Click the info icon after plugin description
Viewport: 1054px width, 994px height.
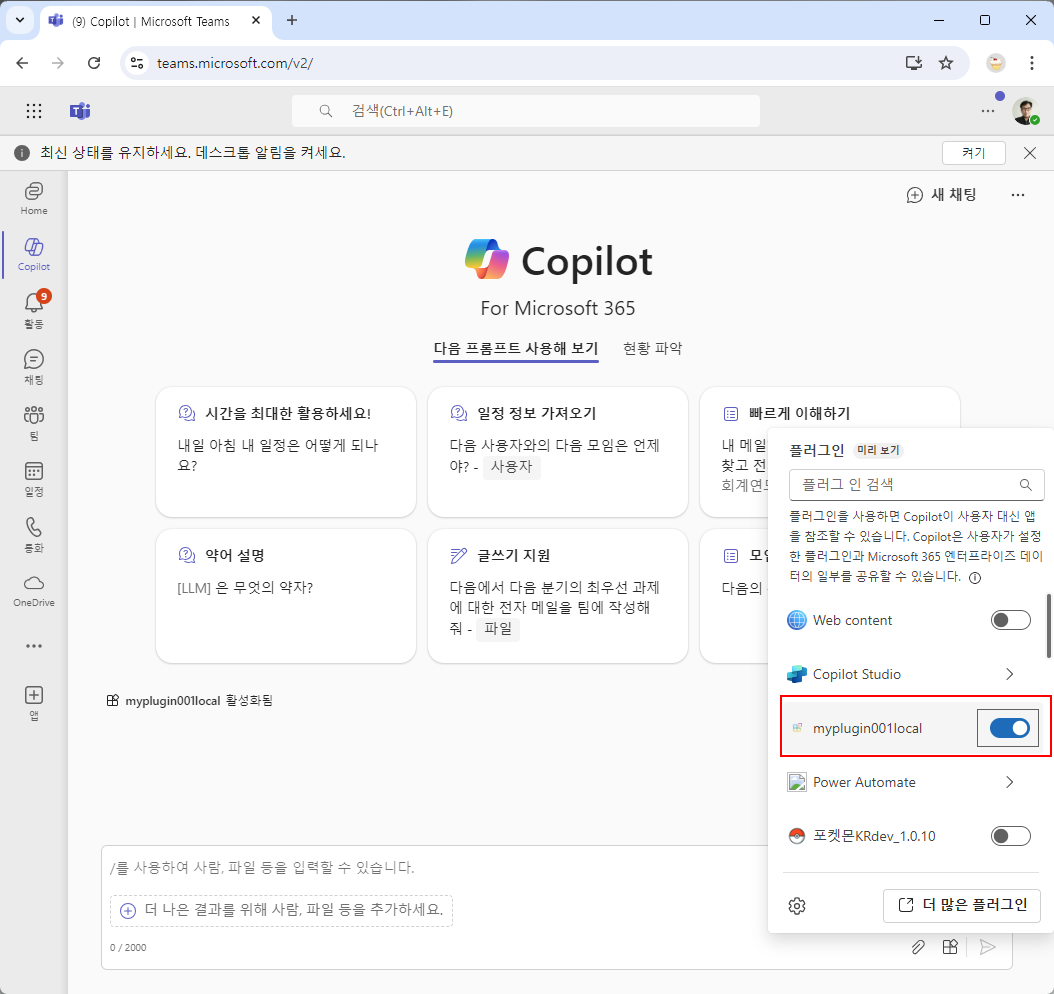[975, 577]
